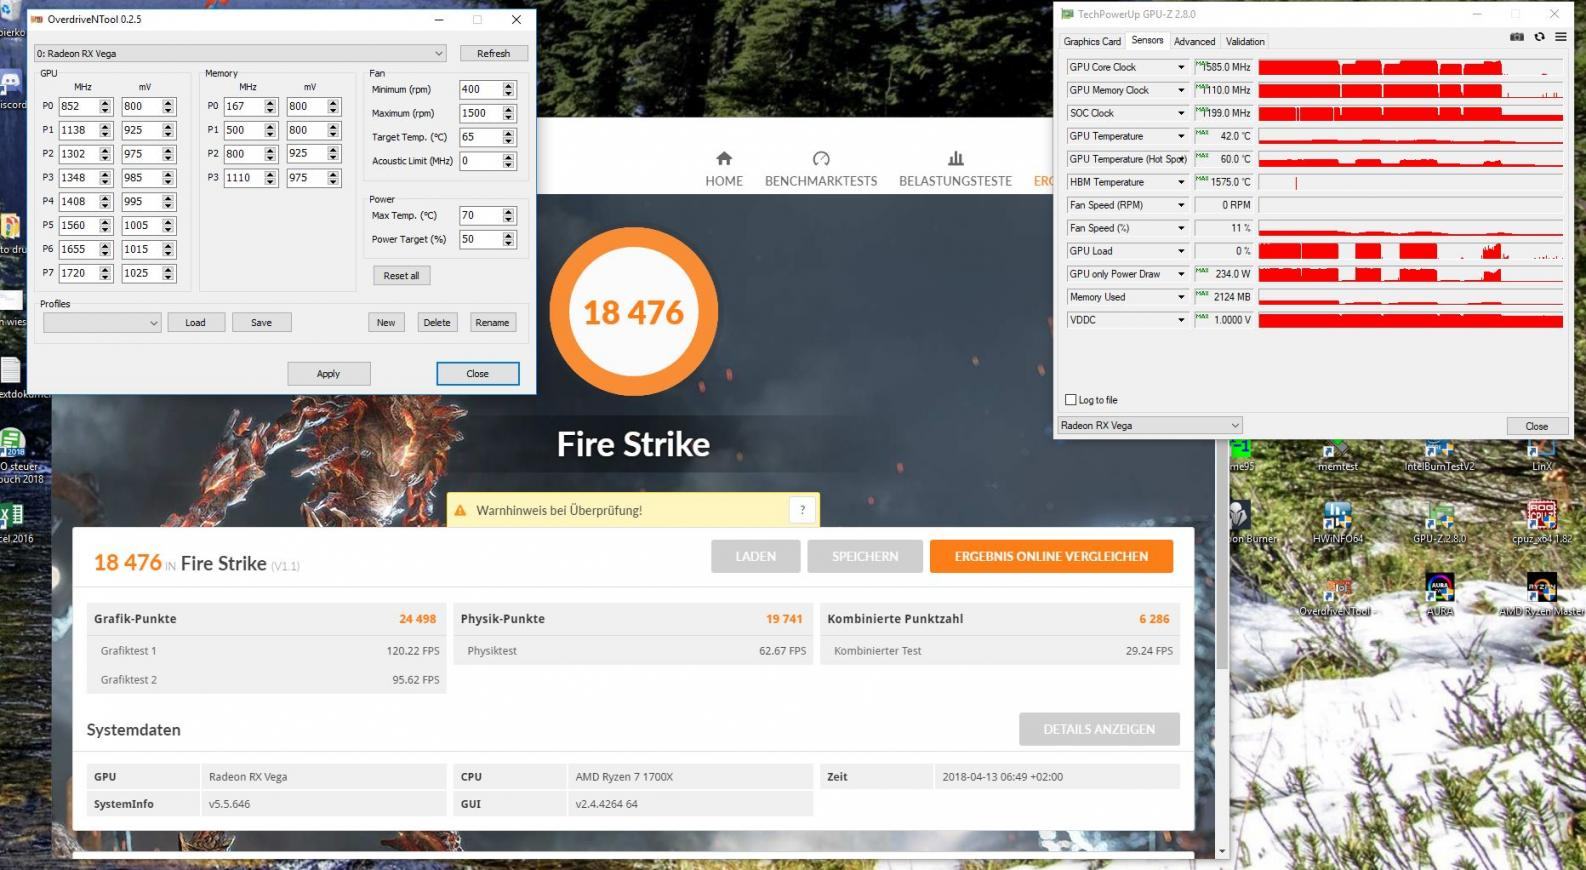Open BELASTUNGSTESTE in 3DMark navigation
Screen dimensions: 1586x870
(956, 181)
